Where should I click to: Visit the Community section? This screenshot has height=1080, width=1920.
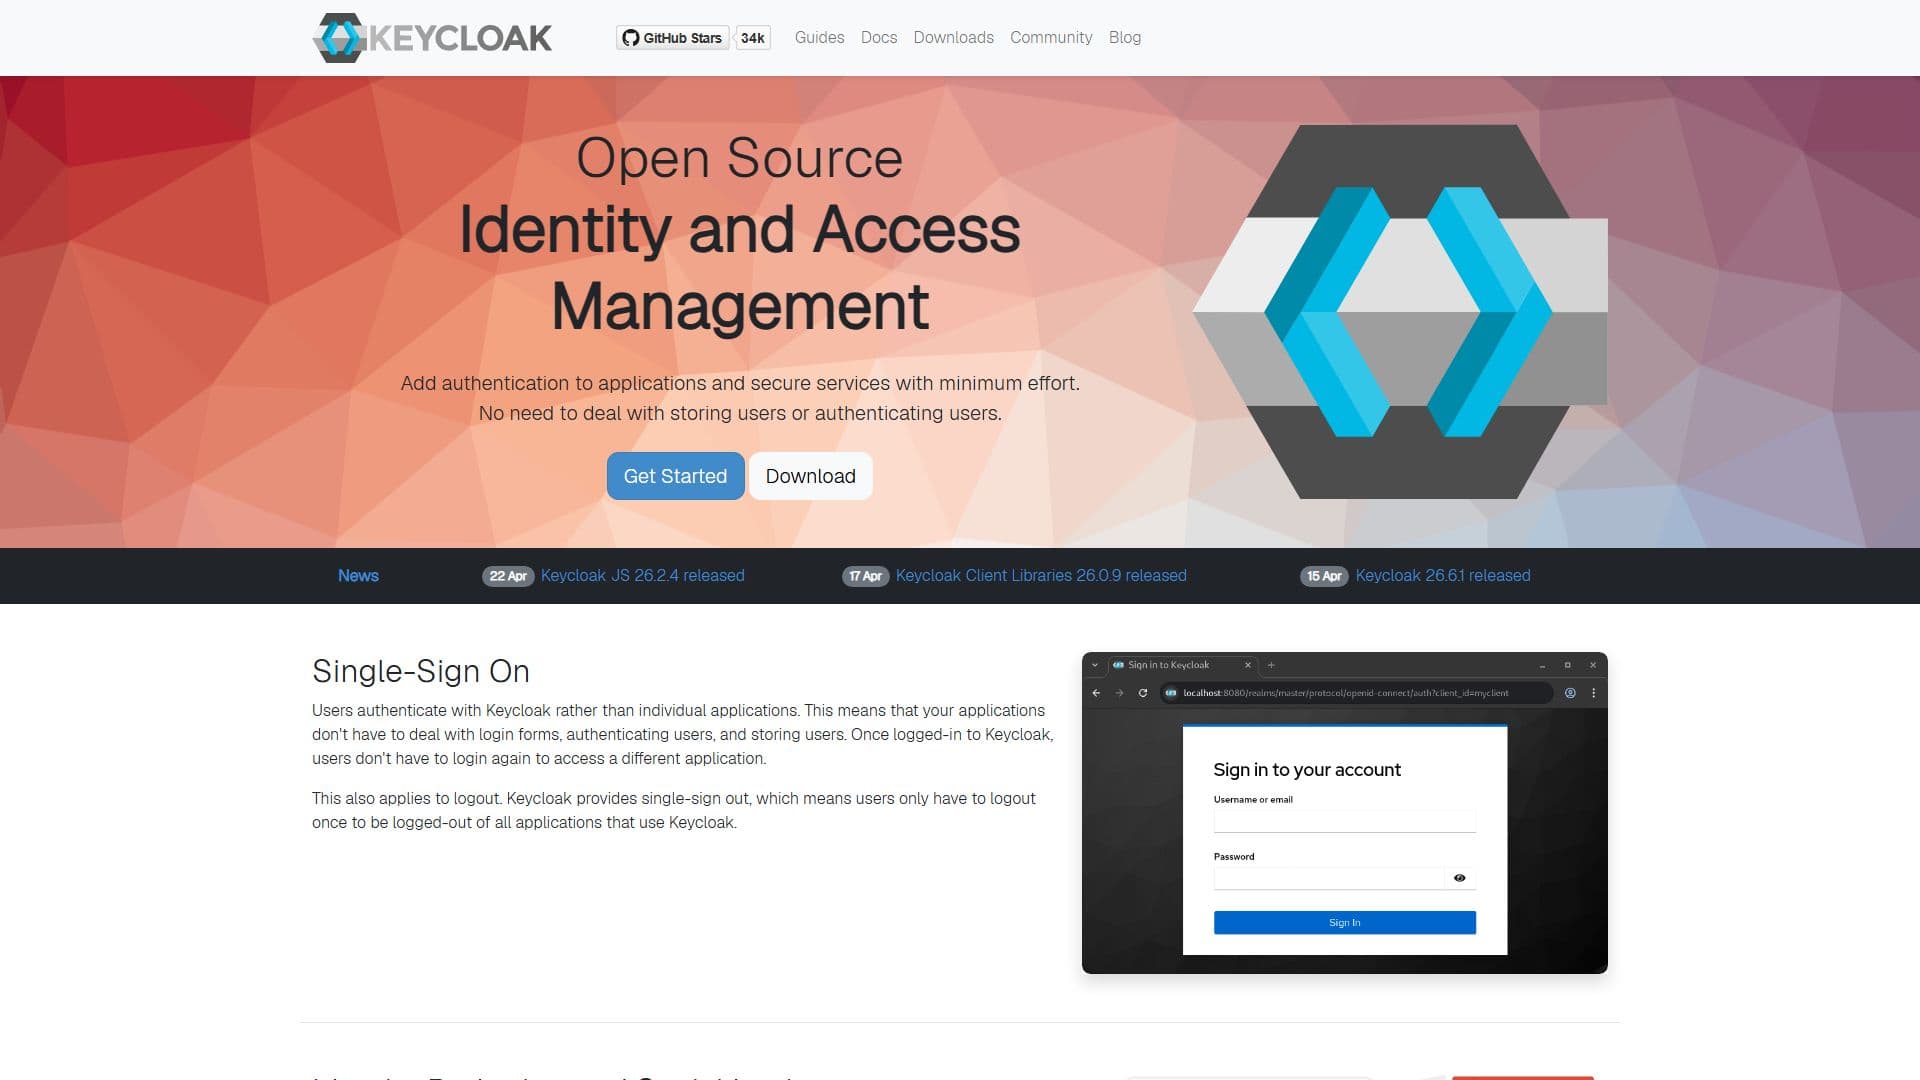pos(1051,37)
